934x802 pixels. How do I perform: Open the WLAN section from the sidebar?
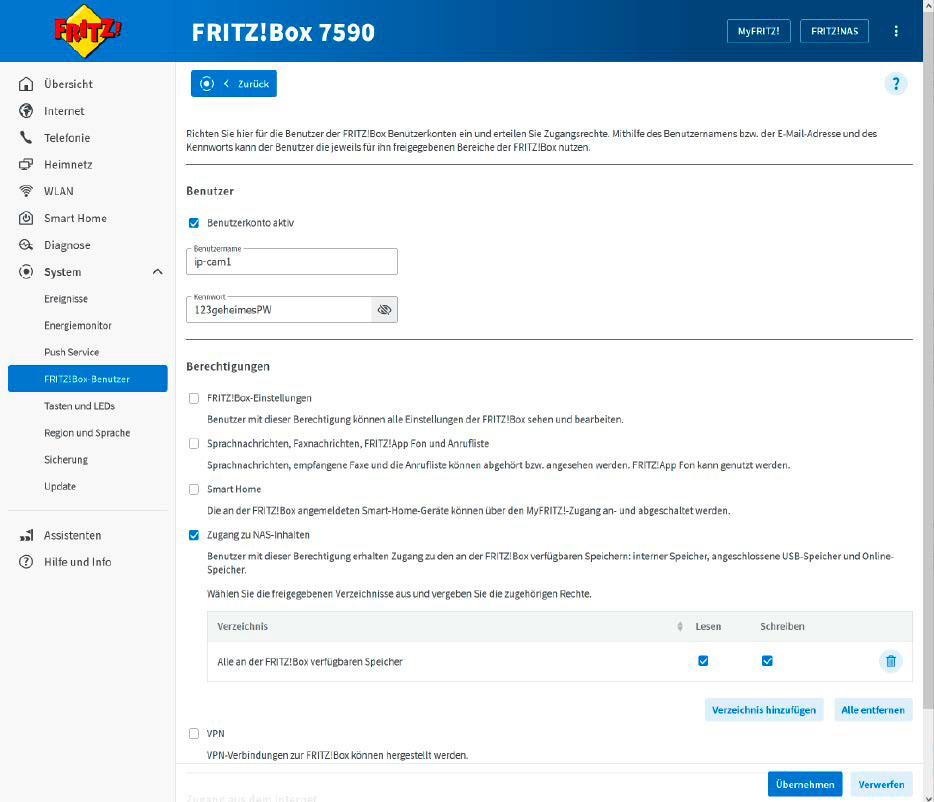24,191
